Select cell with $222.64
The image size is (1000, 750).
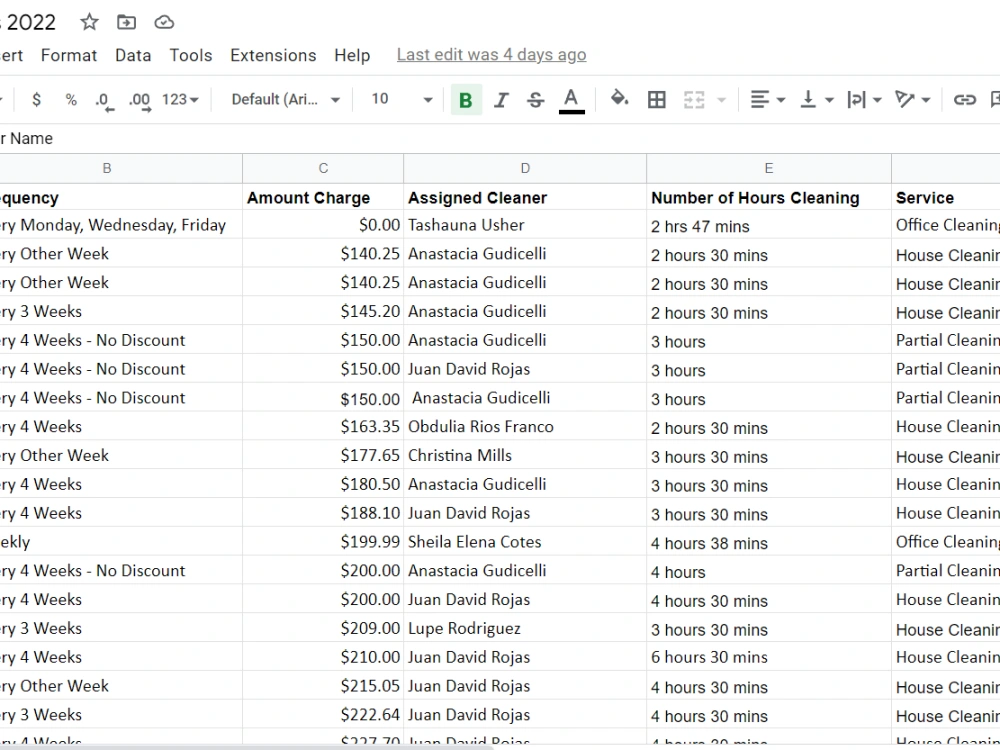[323, 715]
